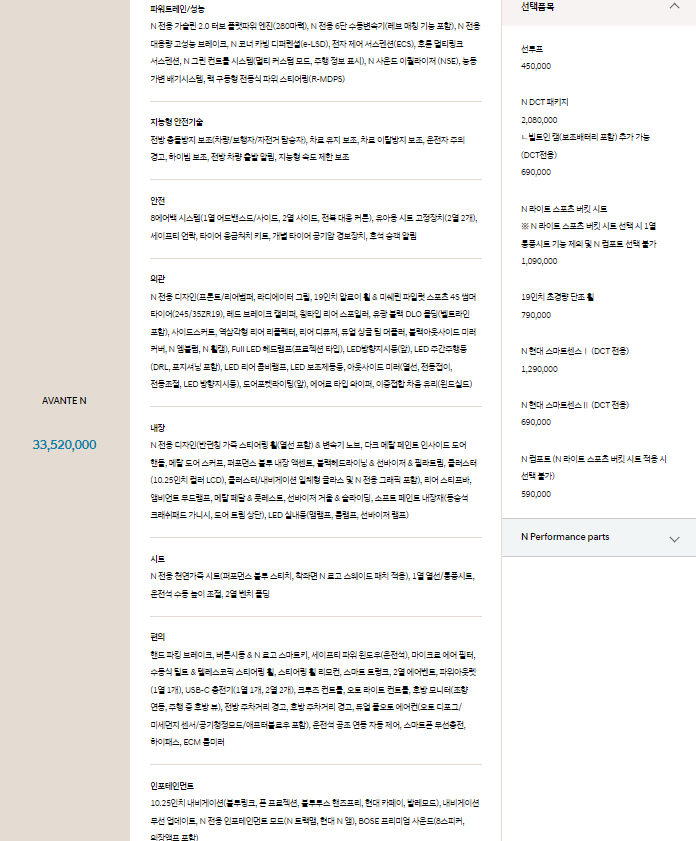Click the 편의 section heading
Image resolution: width=696 pixels, height=841 pixels.
[x=158, y=637]
